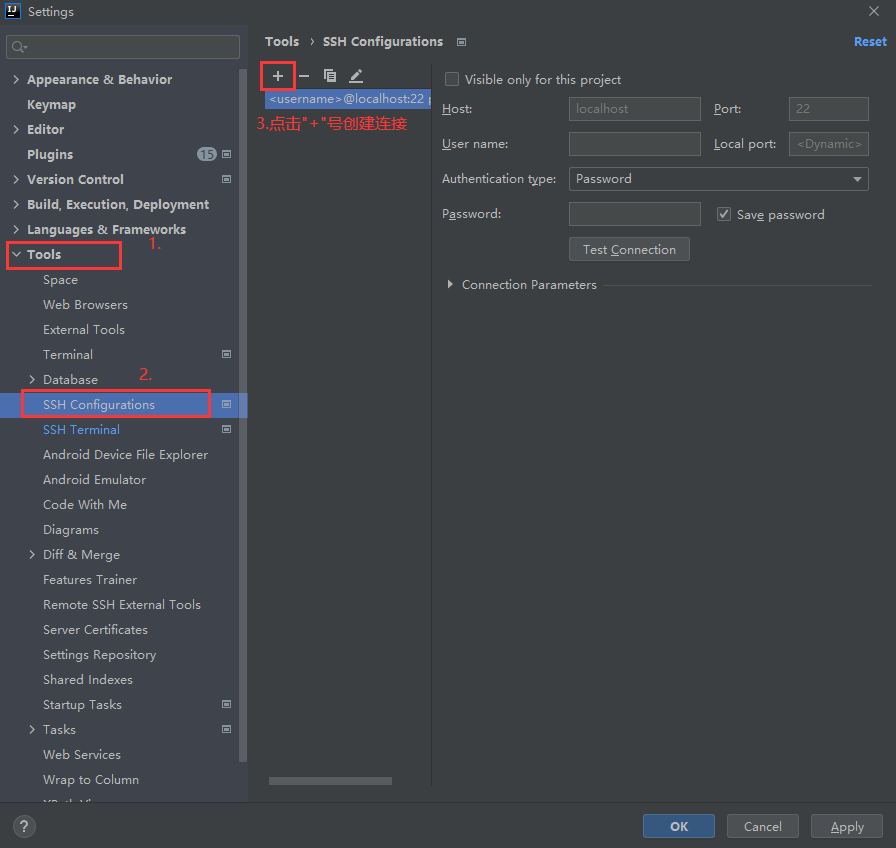Click the User name input field
This screenshot has height=848, width=896.
point(635,144)
